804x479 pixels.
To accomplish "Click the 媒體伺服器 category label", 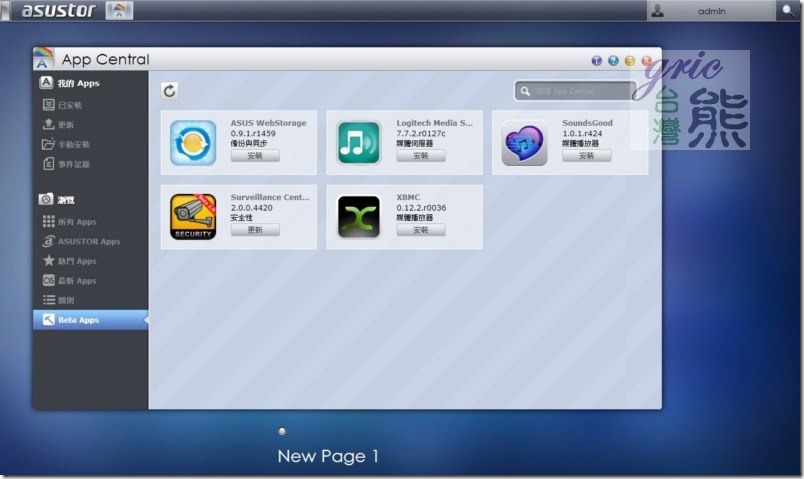I will point(414,143).
